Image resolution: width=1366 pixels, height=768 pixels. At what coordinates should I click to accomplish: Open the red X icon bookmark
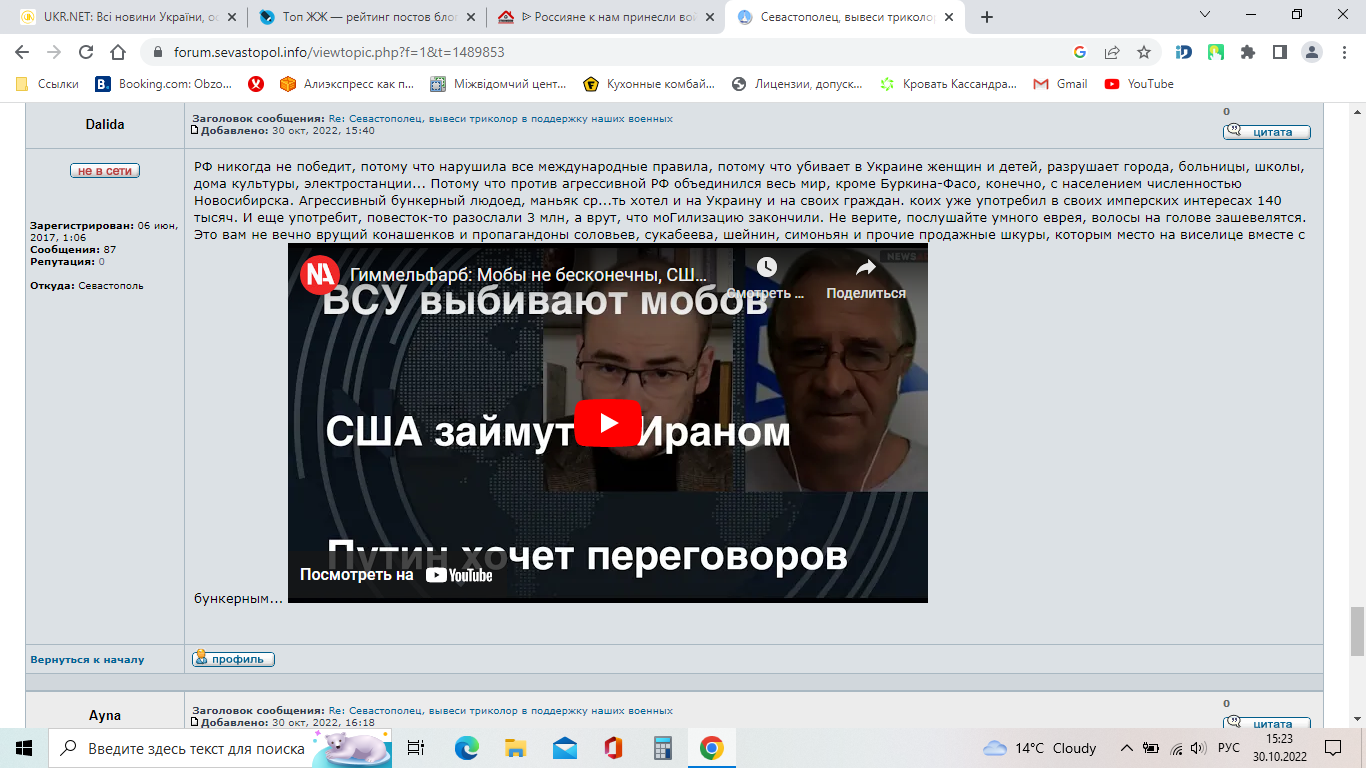(x=256, y=84)
